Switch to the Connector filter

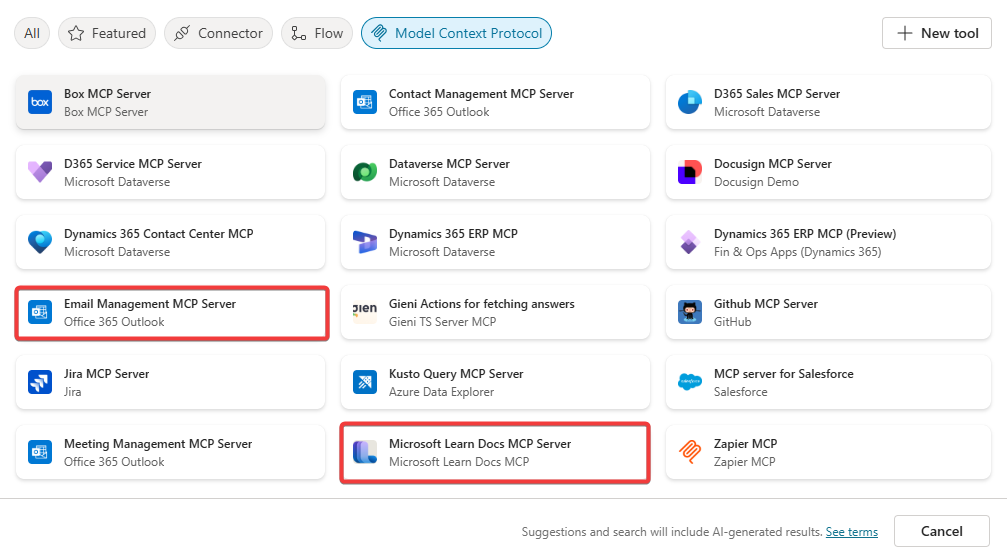tap(219, 33)
